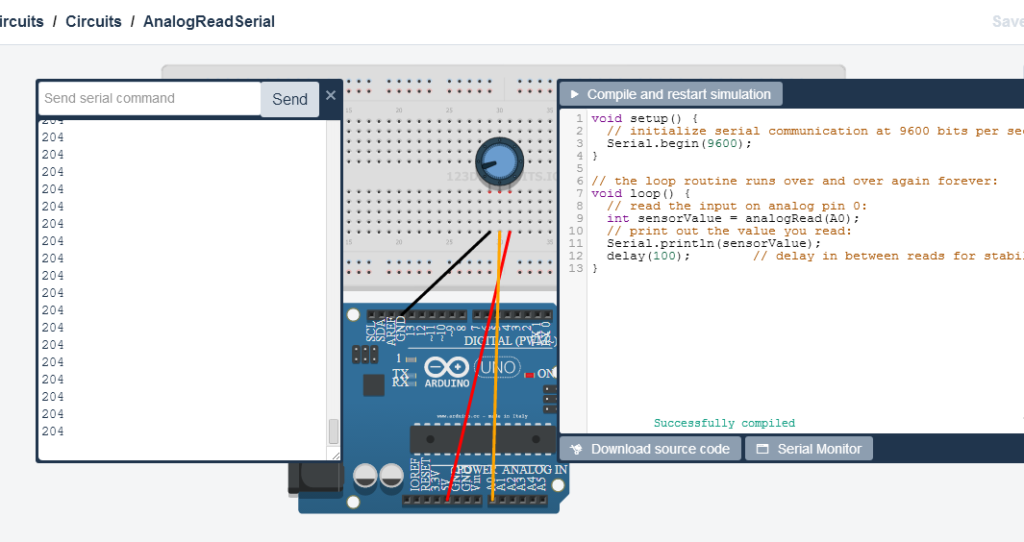Open the AnalogReadSerial breadcrumb
1024x542 pixels.
pos(209,22)
